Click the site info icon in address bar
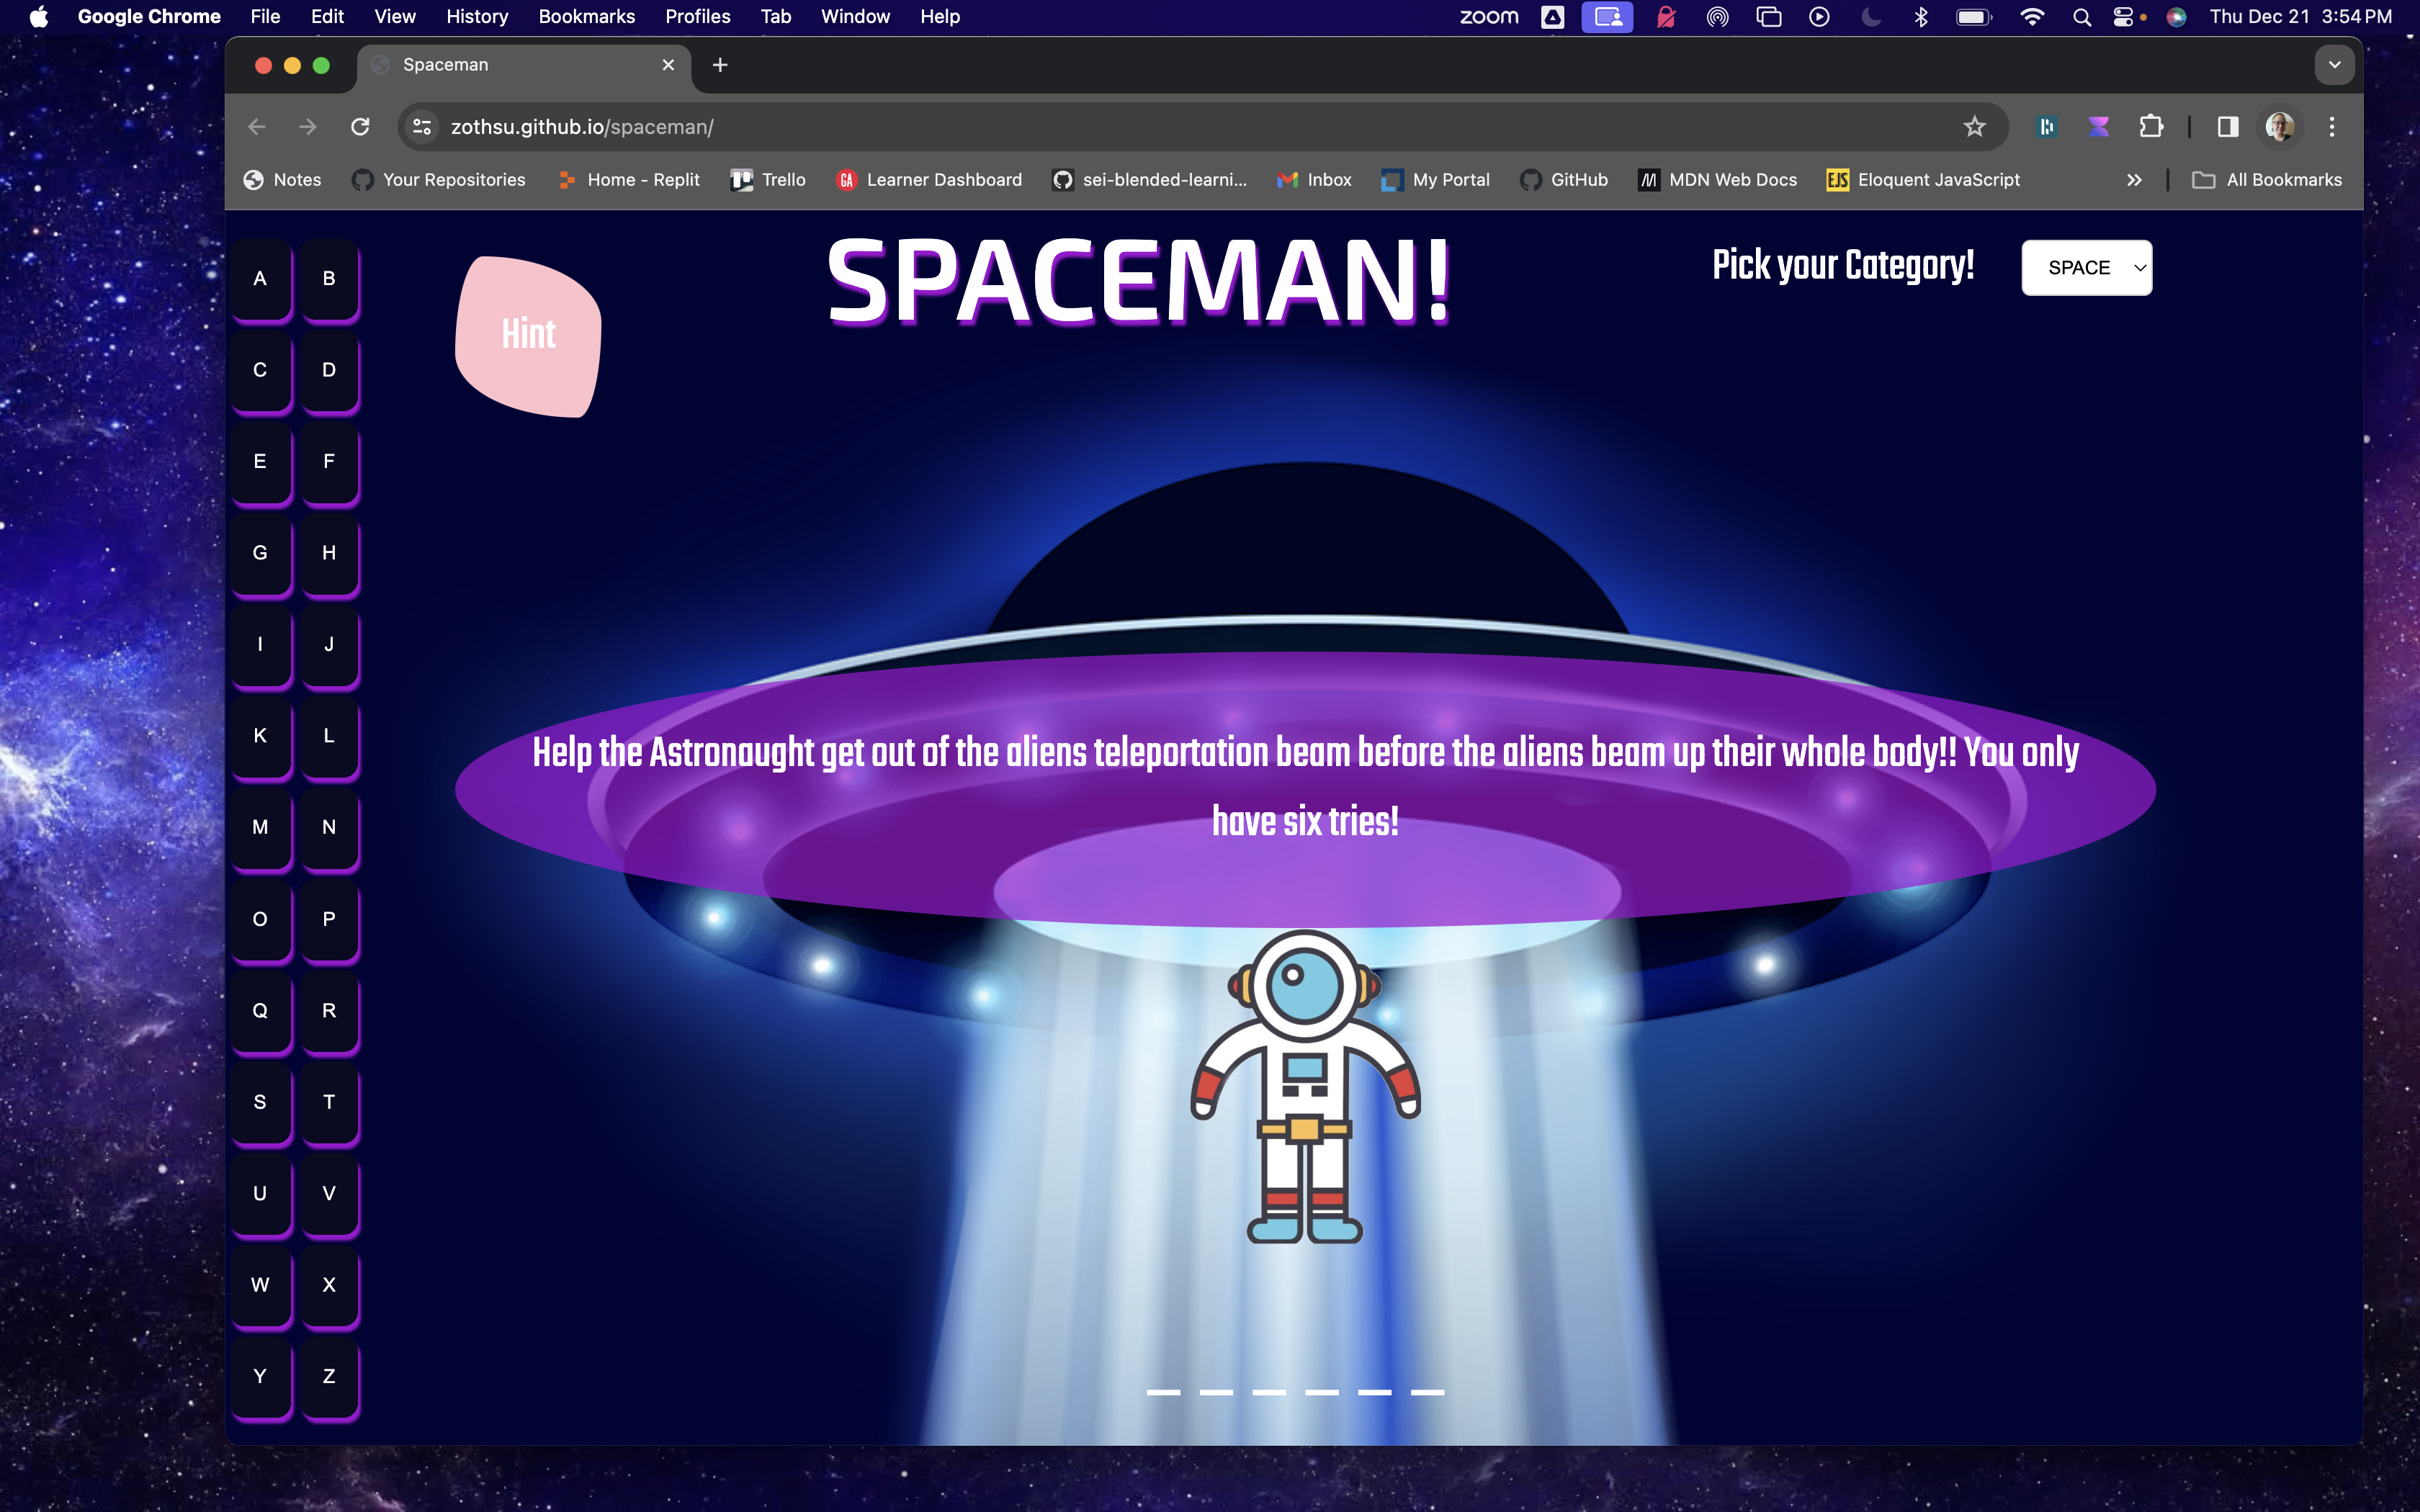2420x1512 pixels. click(x=422, y=127)
